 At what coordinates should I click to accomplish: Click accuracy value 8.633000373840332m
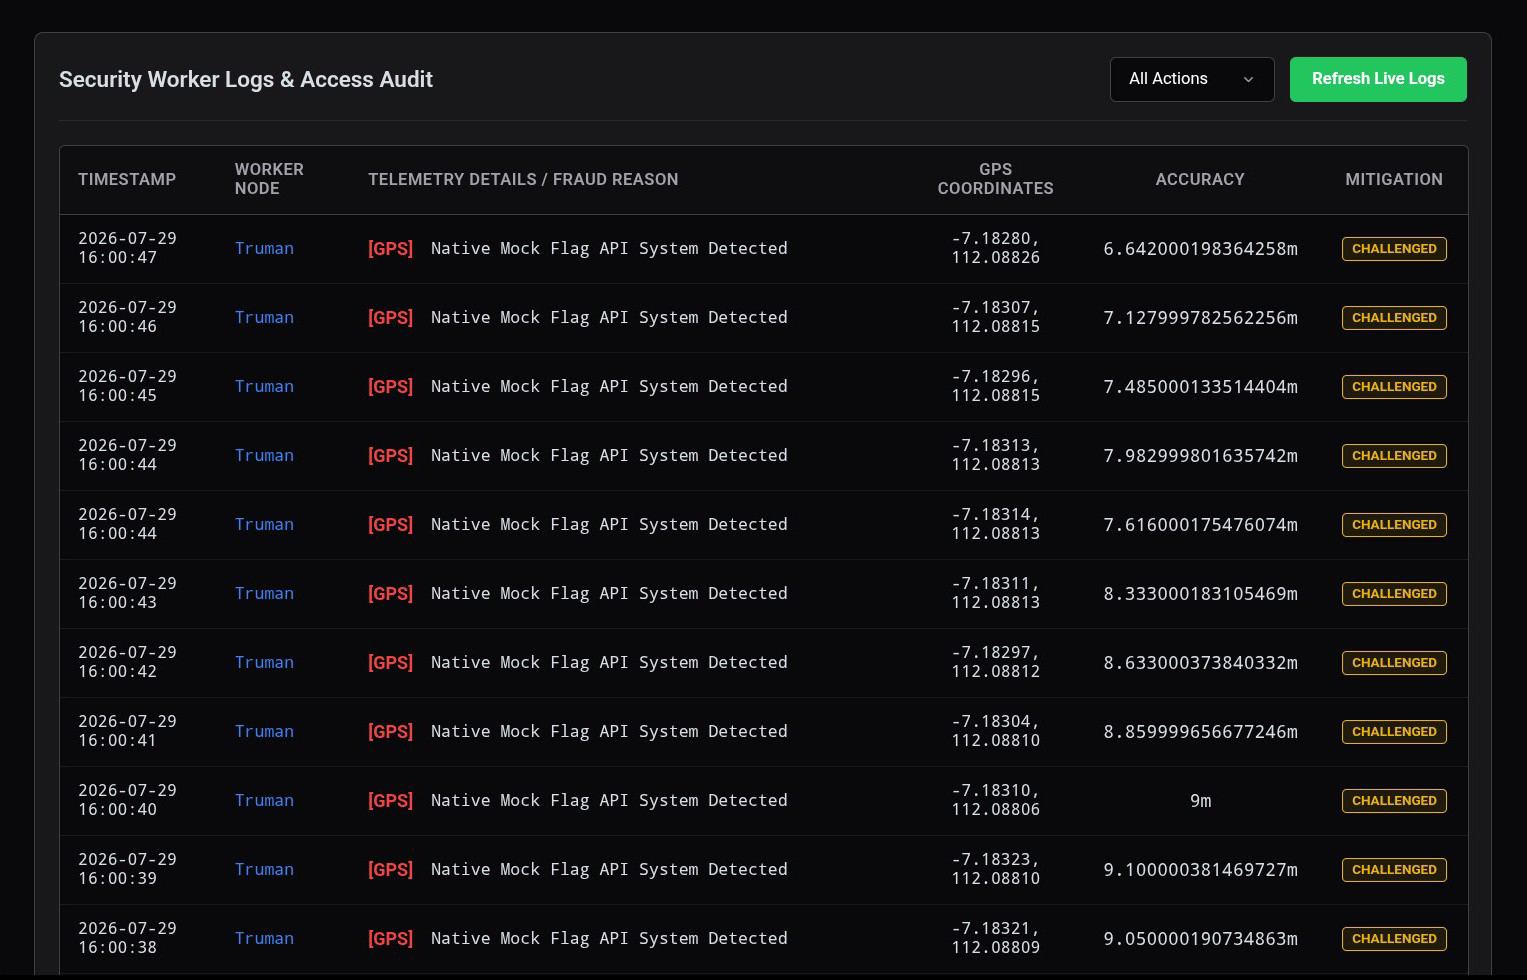1200,662
